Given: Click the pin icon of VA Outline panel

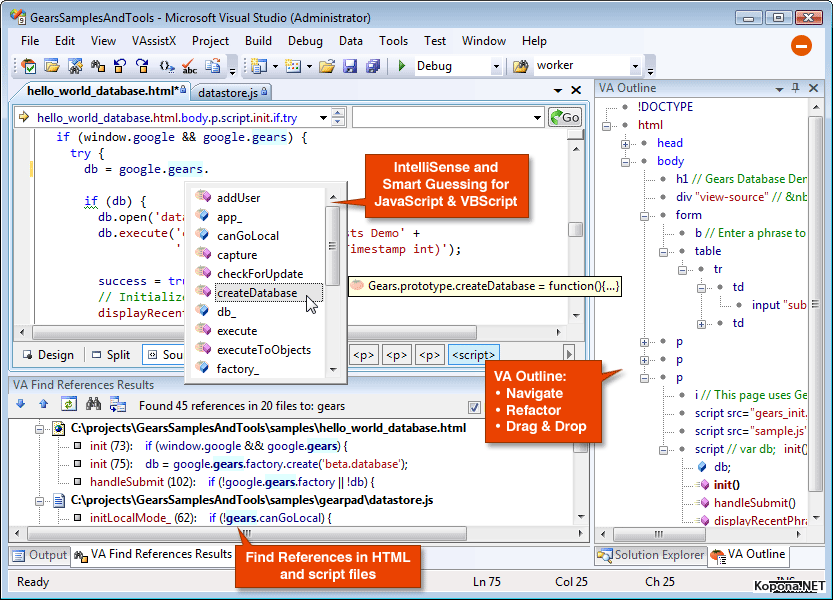Looking at the screenshot, I should click(x=795, y=88).
